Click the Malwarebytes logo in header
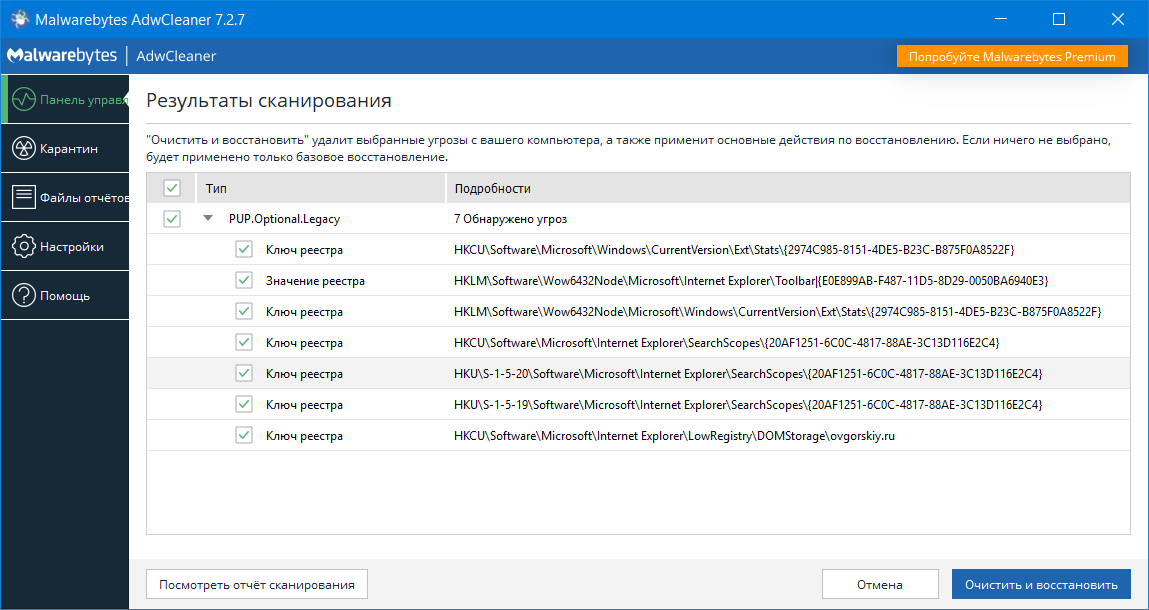The height and width of the screenshot is (610, 1149). (62, 56)
